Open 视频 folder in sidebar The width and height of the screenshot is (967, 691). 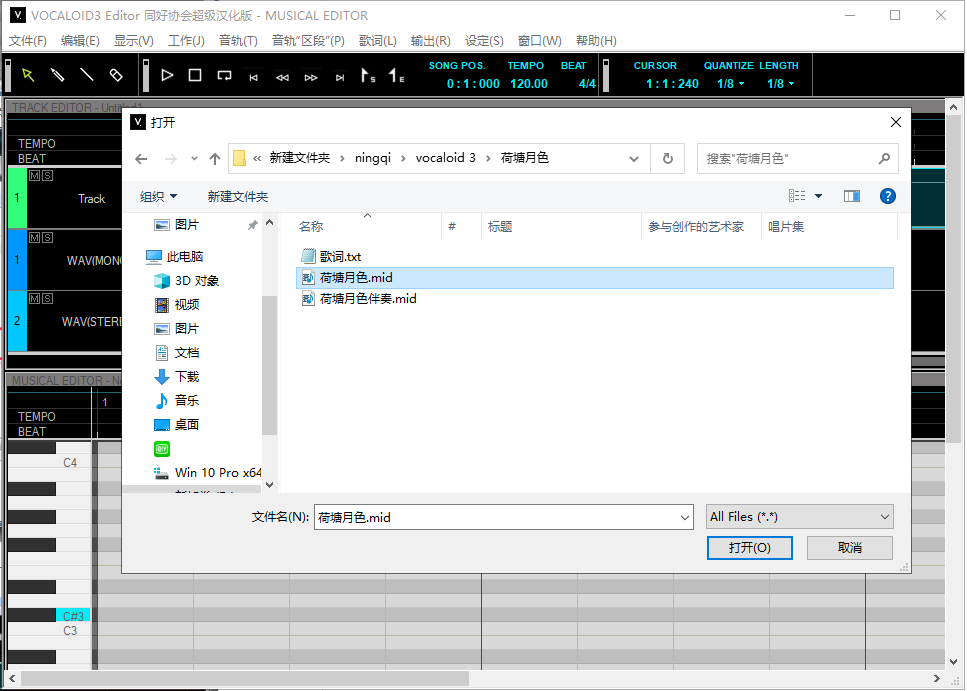(x=177, y=305)
